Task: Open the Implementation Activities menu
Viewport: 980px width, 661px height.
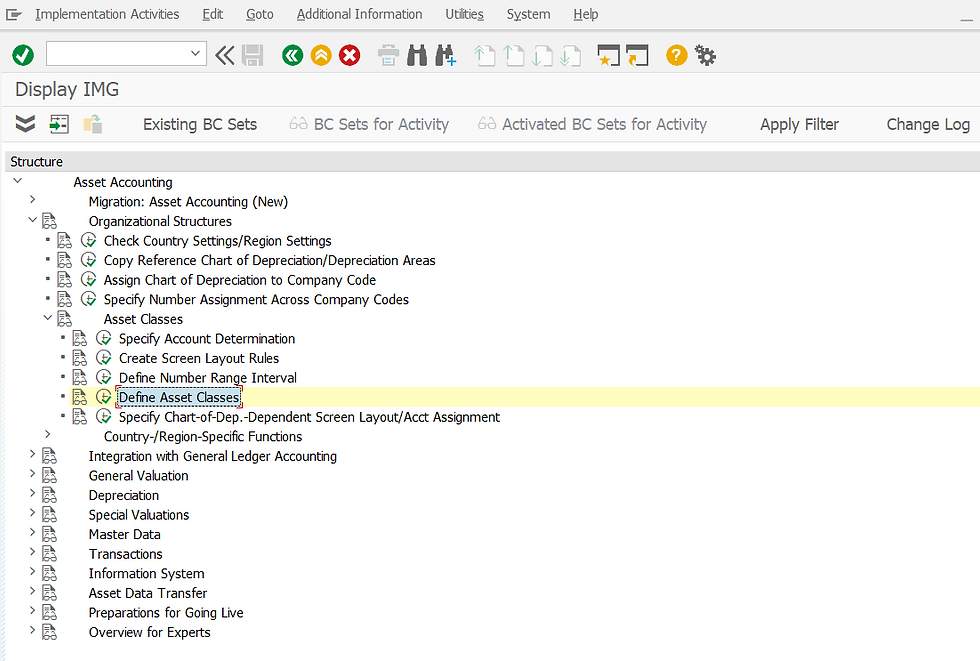Action: pos(107,14)
